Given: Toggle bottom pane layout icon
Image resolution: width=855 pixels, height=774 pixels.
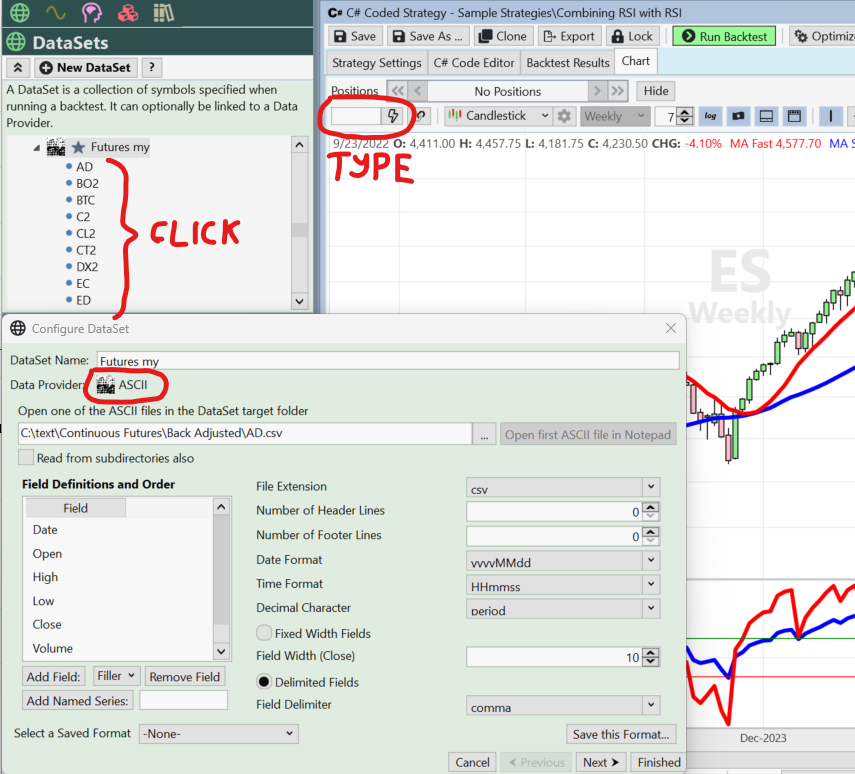Looking at the screenshot, I should [766, 116].
